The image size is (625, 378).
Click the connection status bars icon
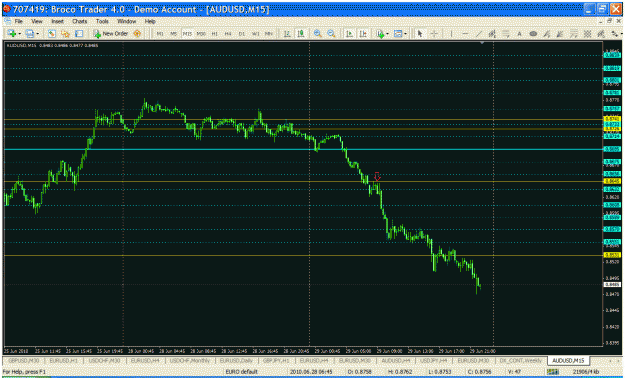tap(553, 372)
